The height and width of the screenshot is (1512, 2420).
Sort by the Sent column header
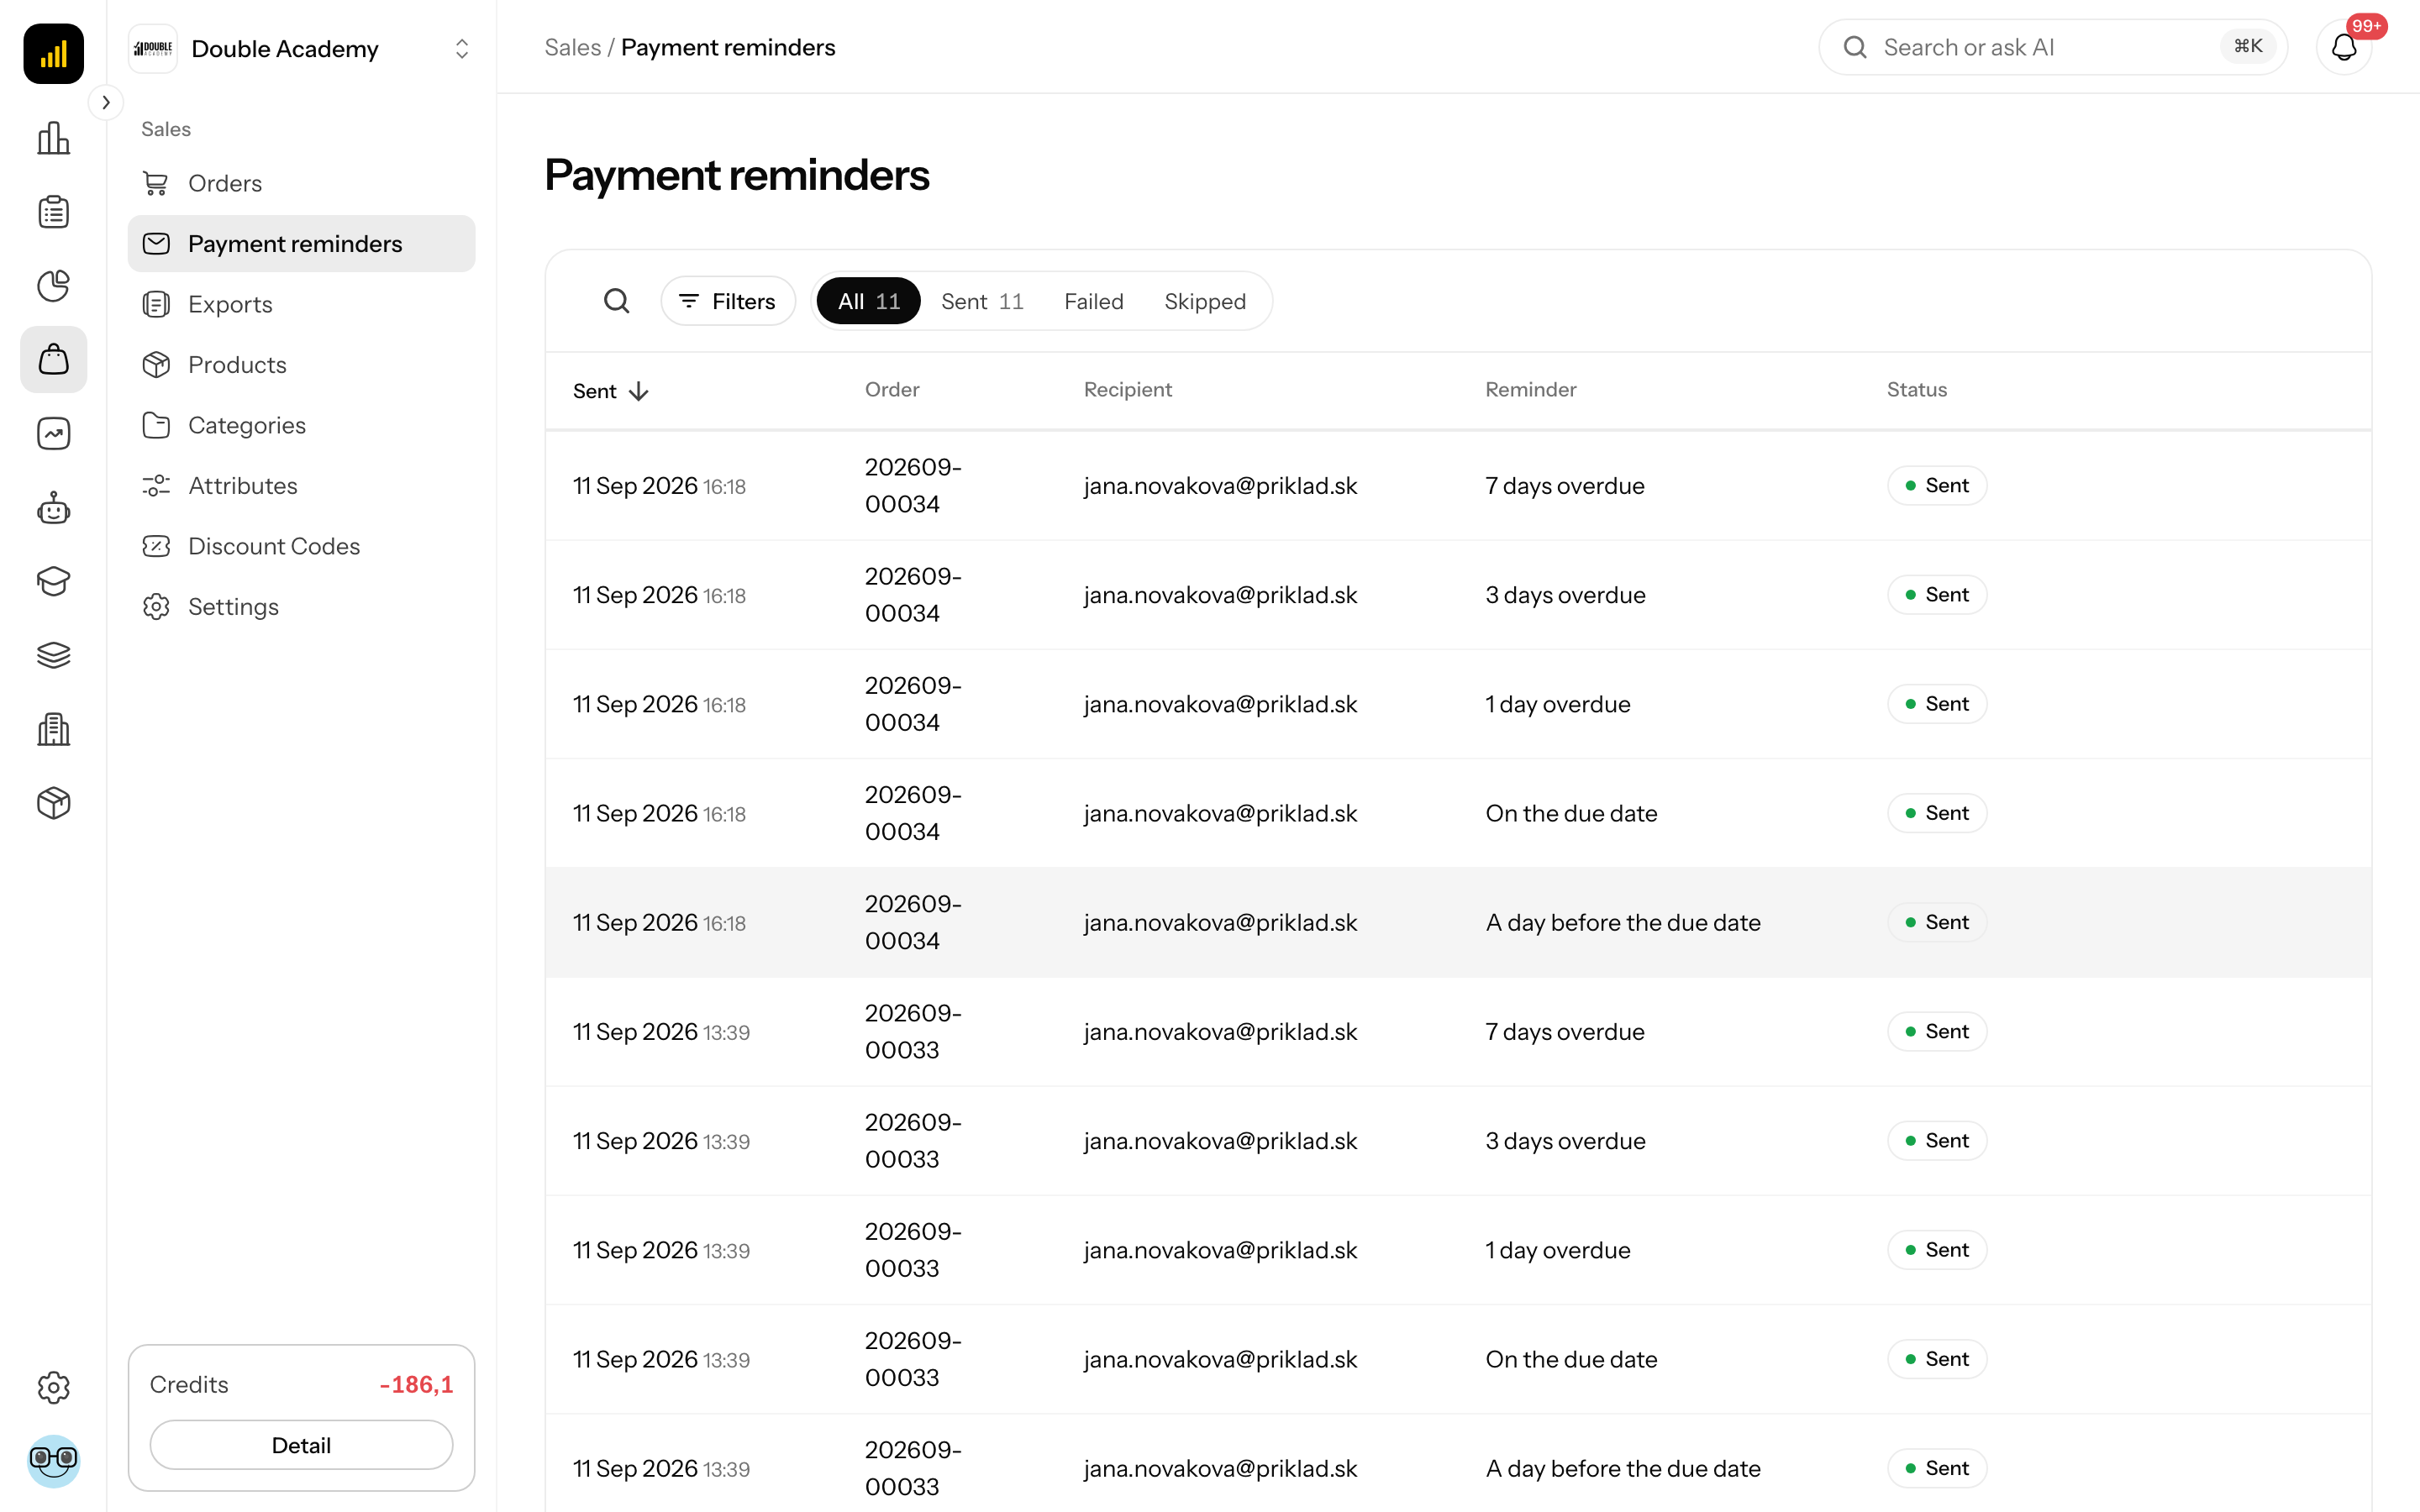point(611,391)
